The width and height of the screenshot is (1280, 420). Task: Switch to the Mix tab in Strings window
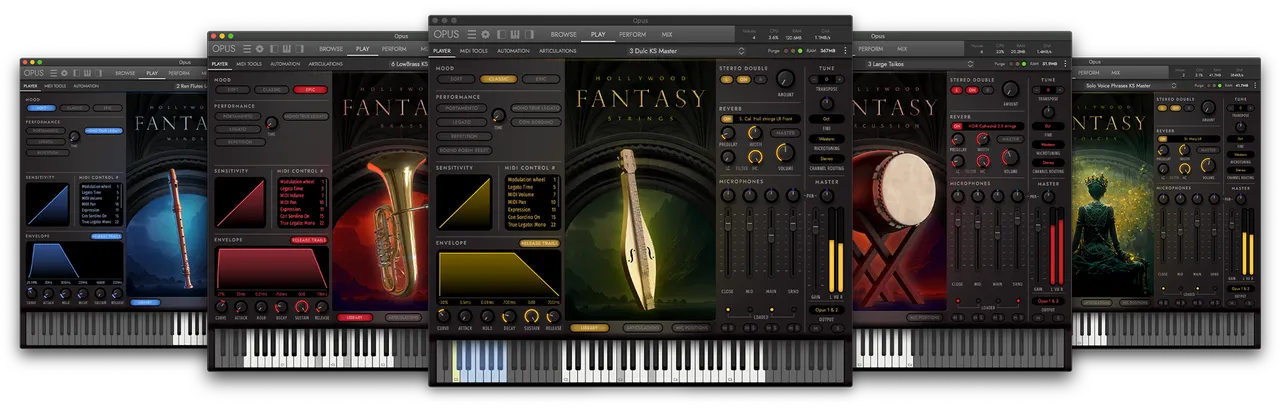(x=666, y=35)
